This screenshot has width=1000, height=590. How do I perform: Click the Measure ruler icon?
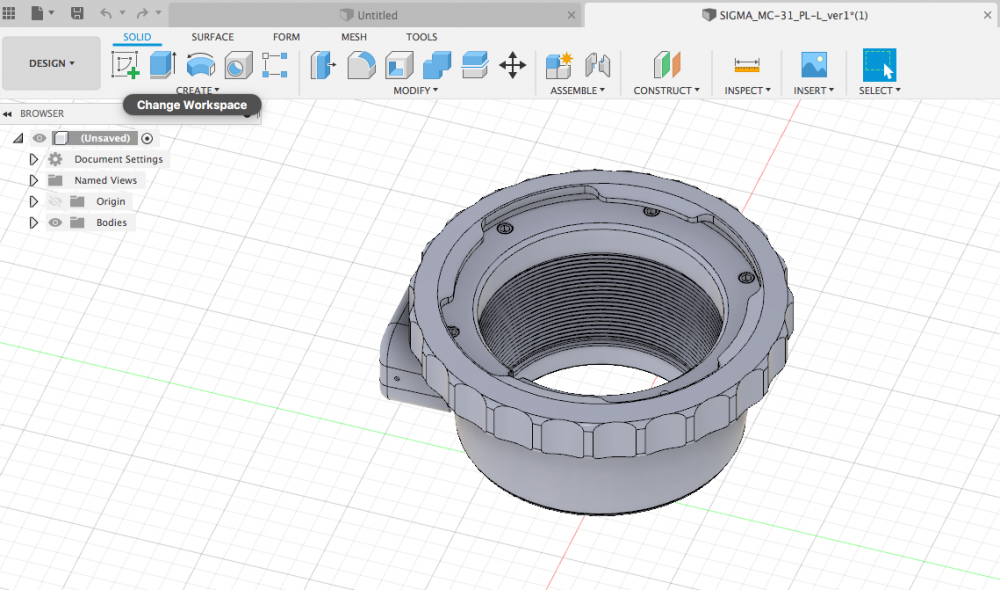tap(746, 66)
